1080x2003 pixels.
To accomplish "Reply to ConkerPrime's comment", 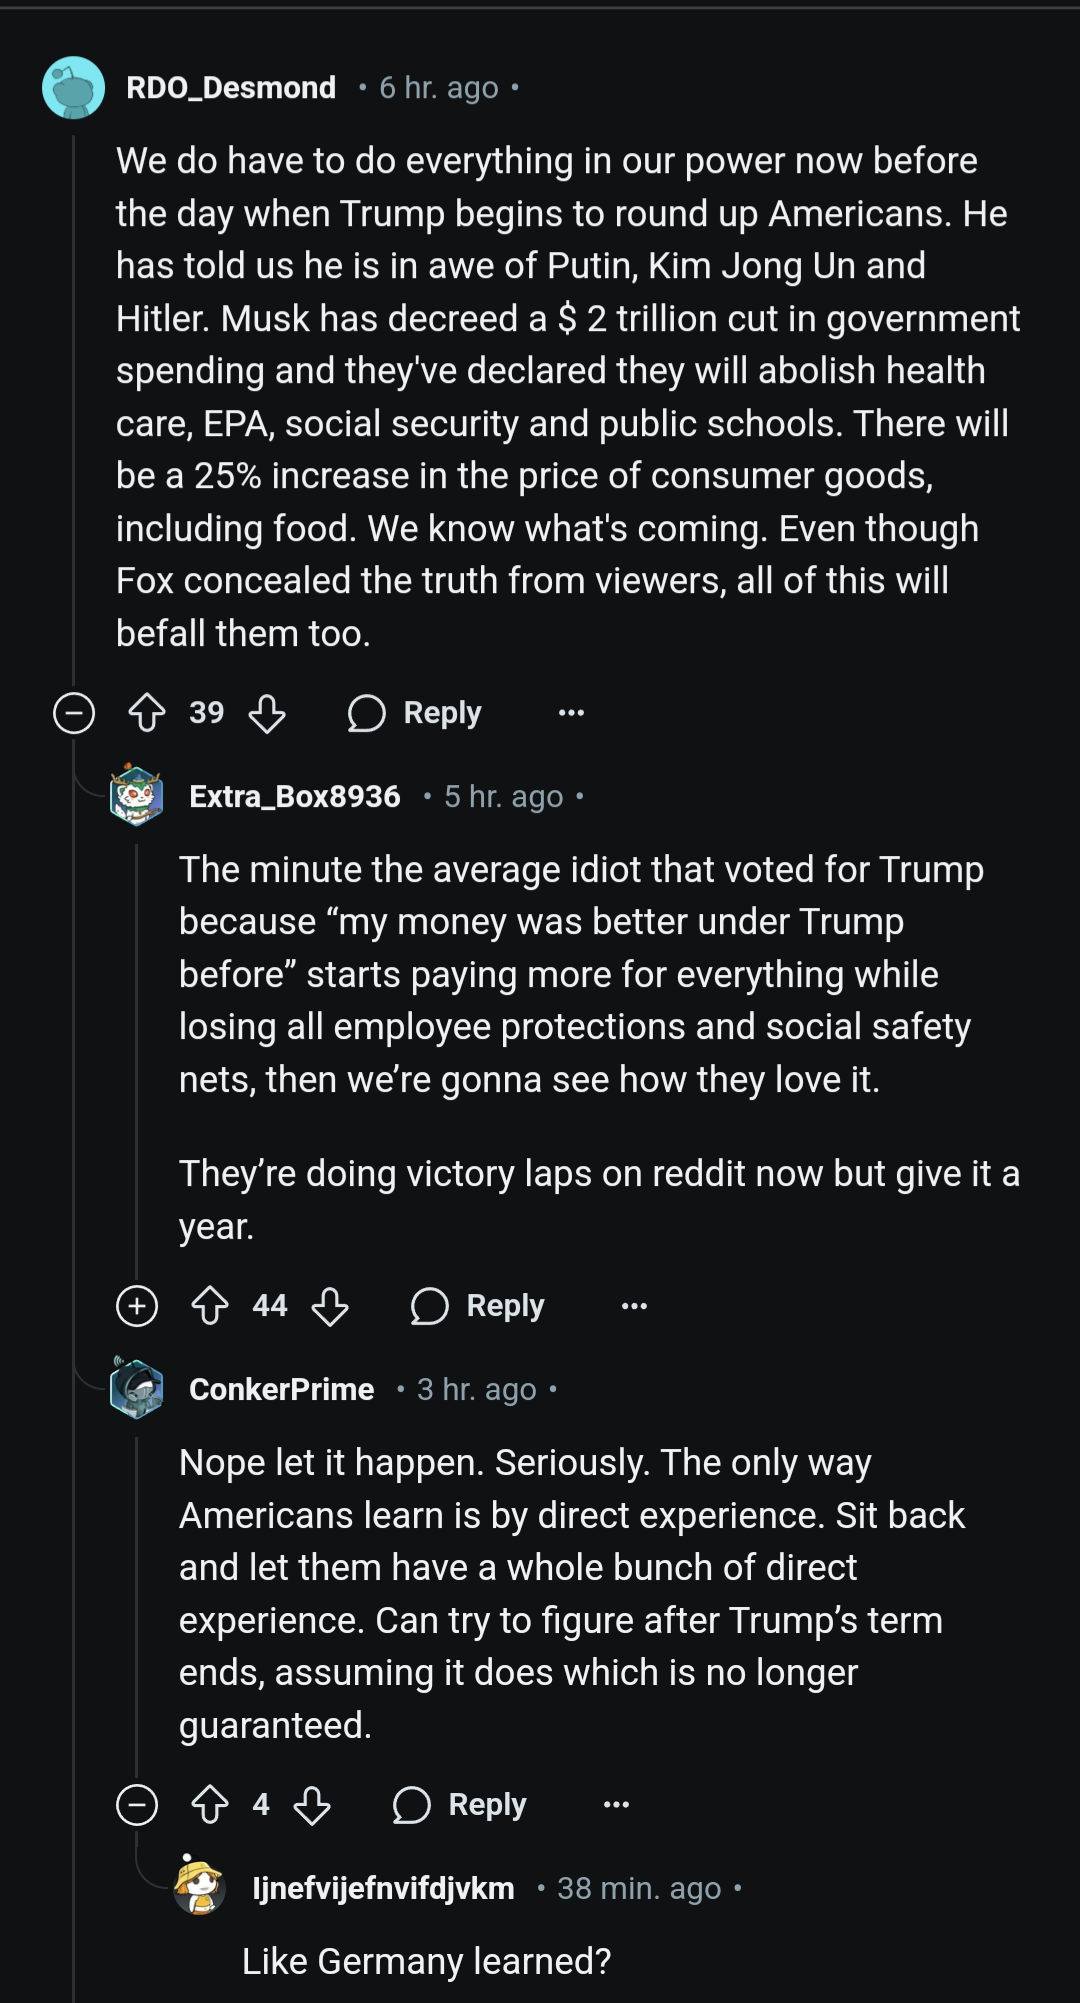I will click(461, 1805).
